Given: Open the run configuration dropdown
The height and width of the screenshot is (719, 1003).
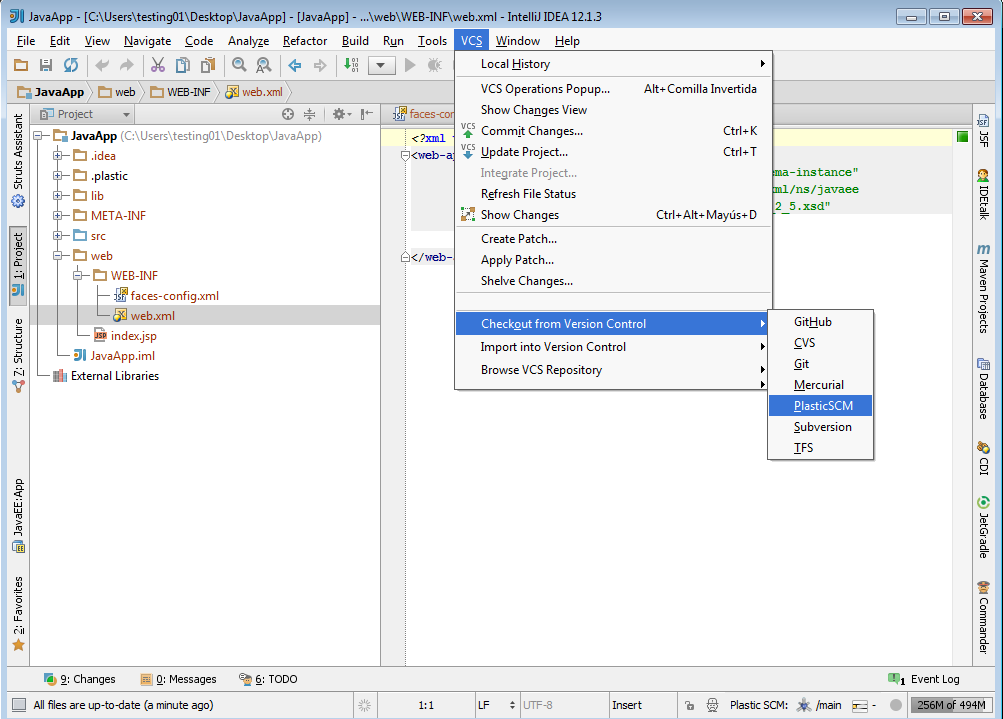Looking at the screenshot, I should point(382,65).
